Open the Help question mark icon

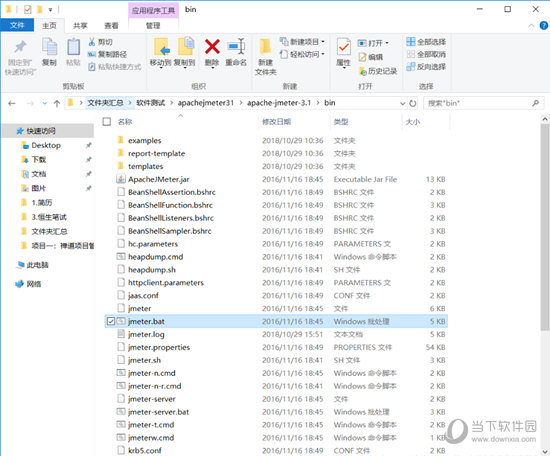(544, 25)
